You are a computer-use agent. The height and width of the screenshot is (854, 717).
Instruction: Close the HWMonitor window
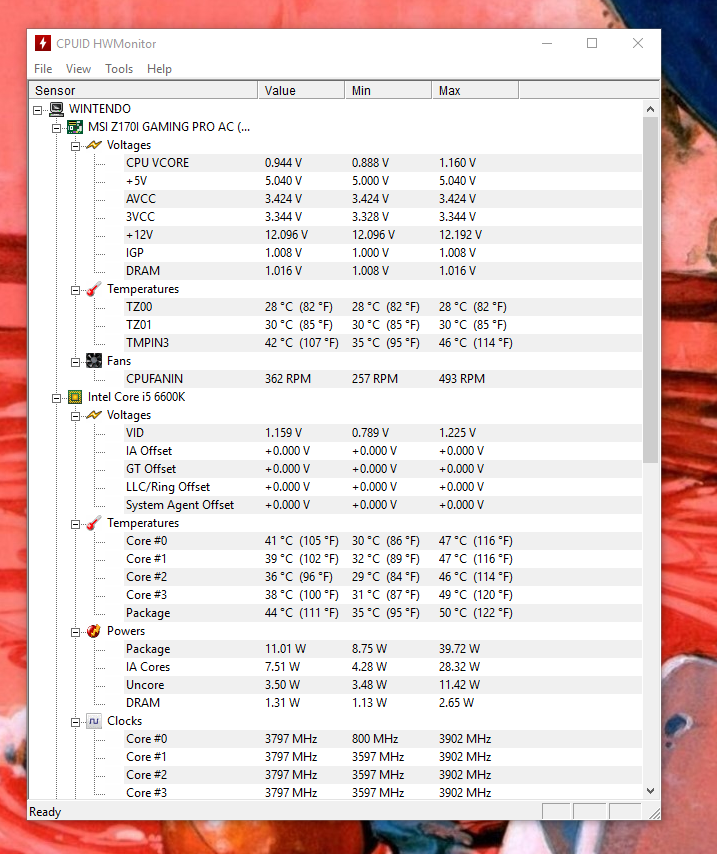[x=637, y=43]
